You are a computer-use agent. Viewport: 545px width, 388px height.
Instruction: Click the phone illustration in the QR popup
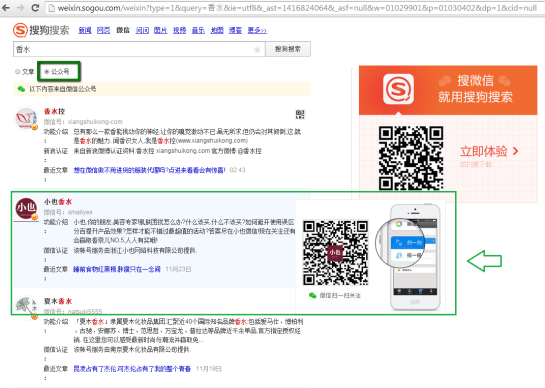pos(414,257)
